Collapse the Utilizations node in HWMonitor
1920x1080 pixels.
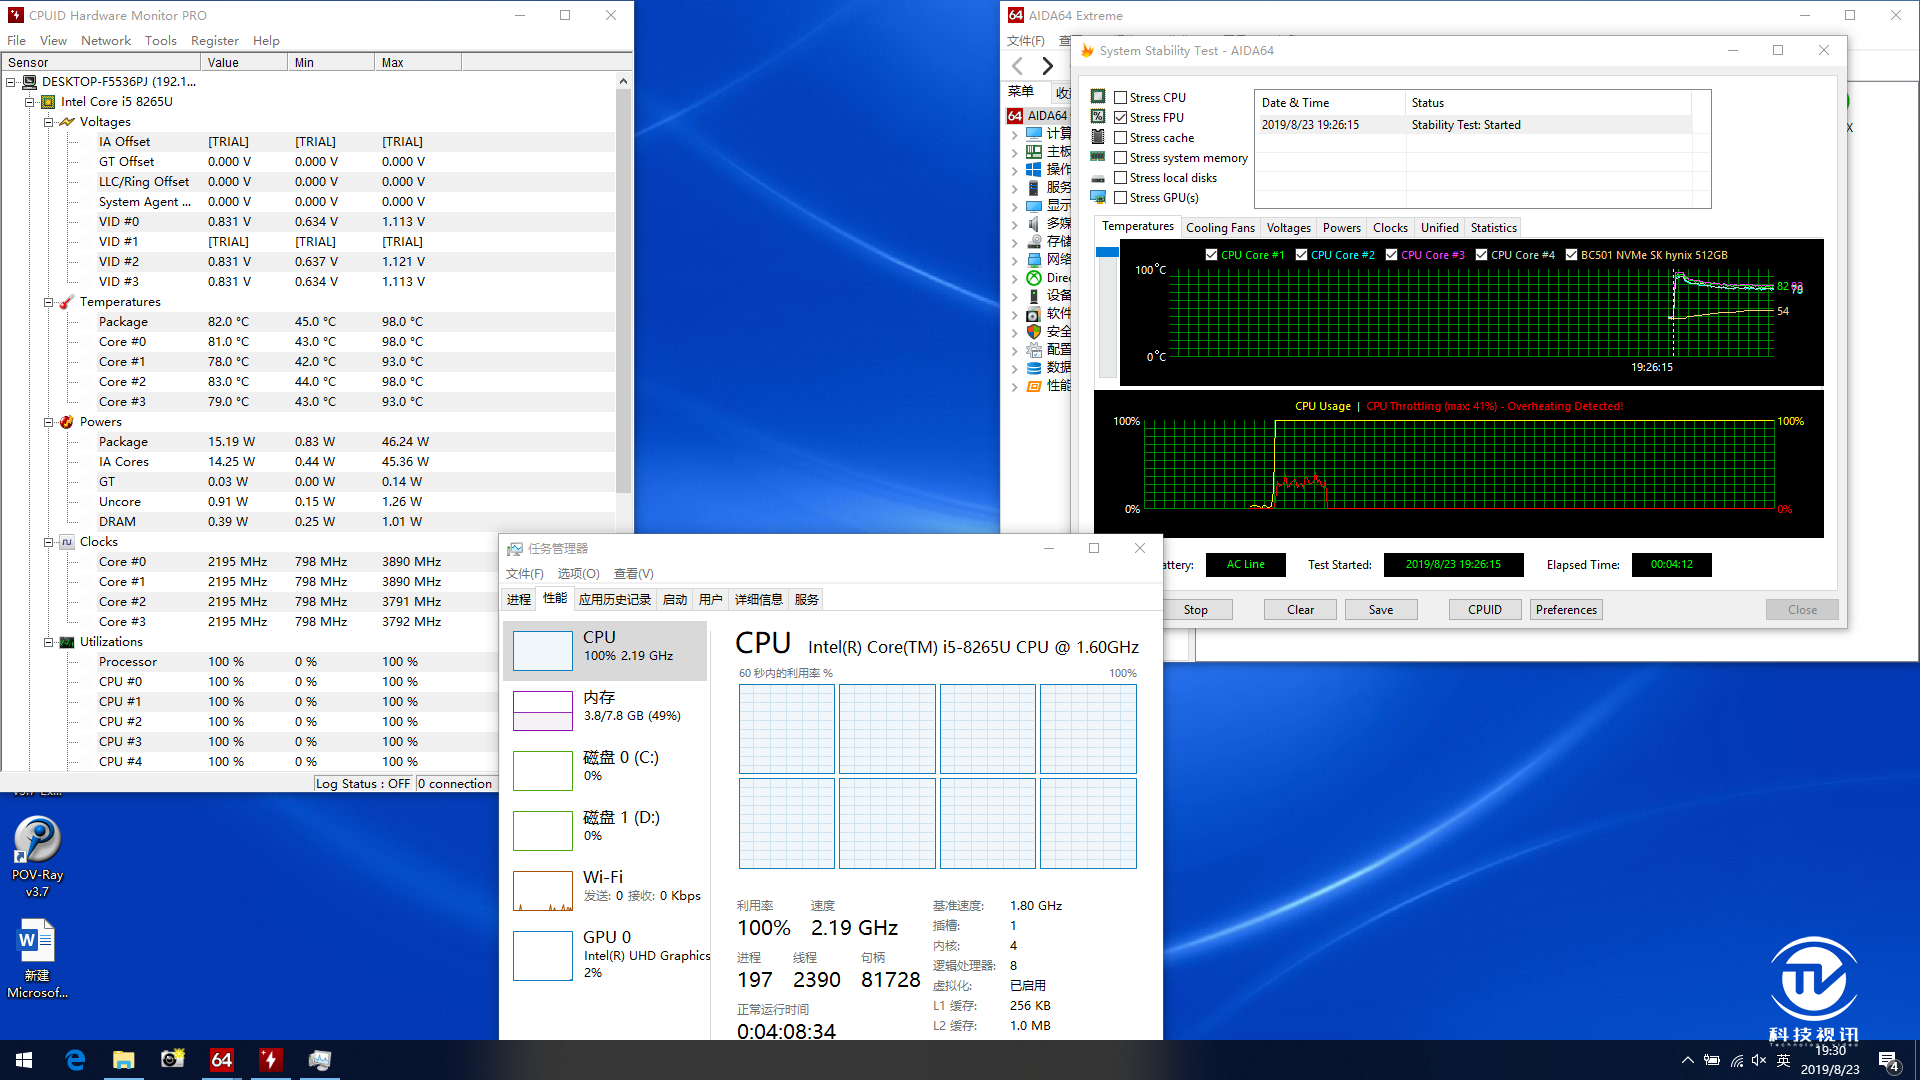[48, 642]
